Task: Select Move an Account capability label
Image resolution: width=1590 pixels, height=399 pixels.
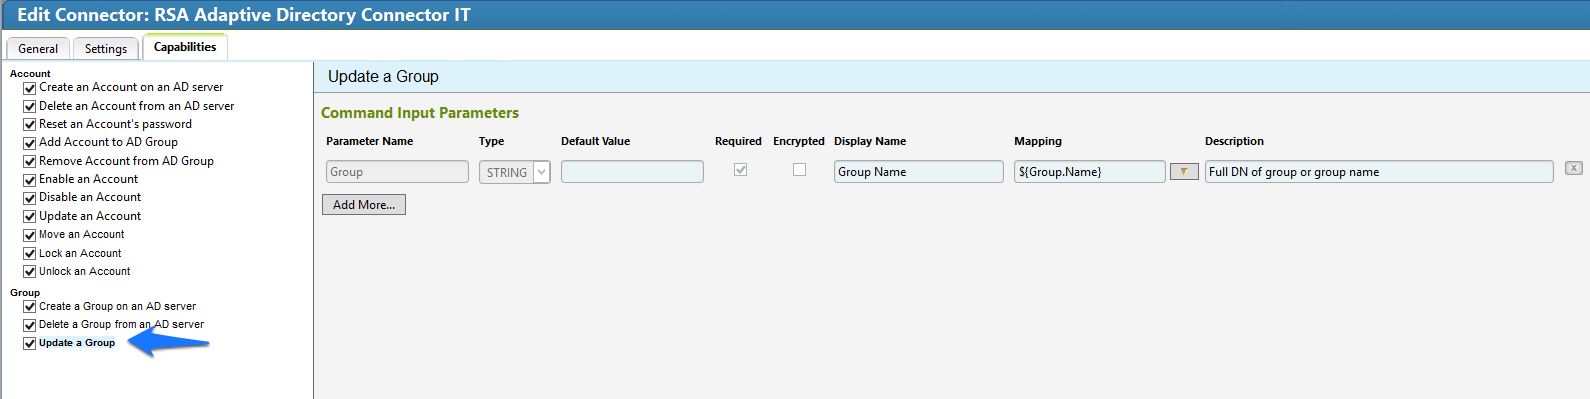Action: (x=81, y=234)
